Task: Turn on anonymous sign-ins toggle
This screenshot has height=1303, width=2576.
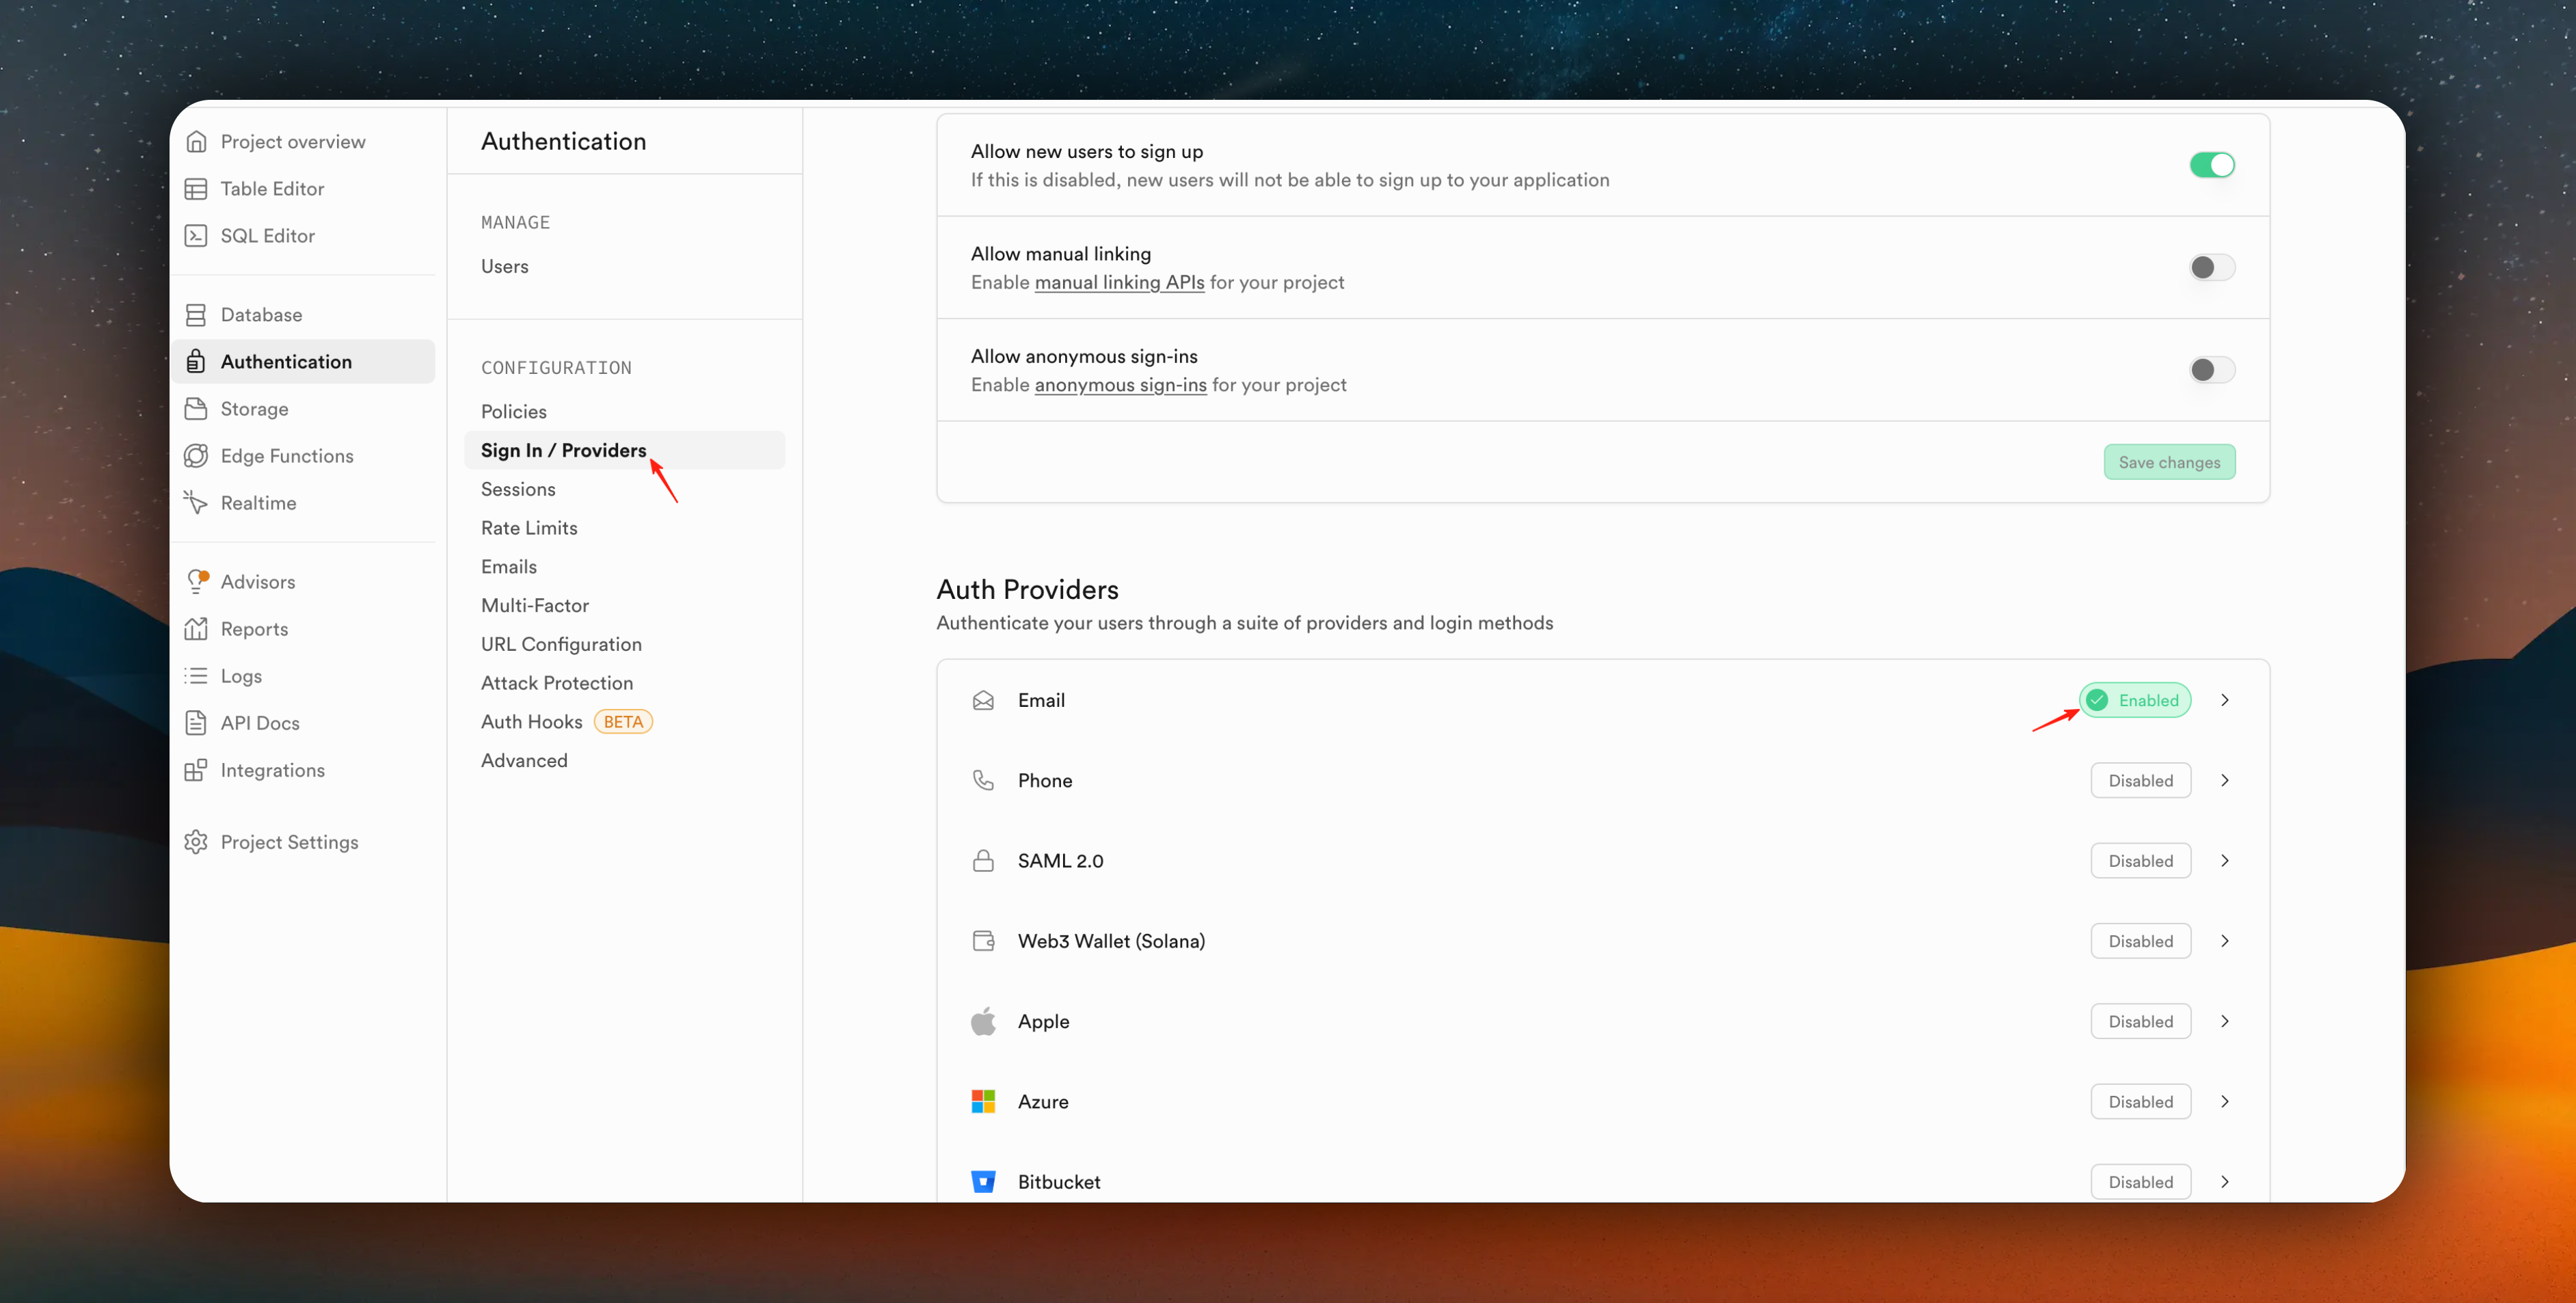Action: click(2211, 370)
